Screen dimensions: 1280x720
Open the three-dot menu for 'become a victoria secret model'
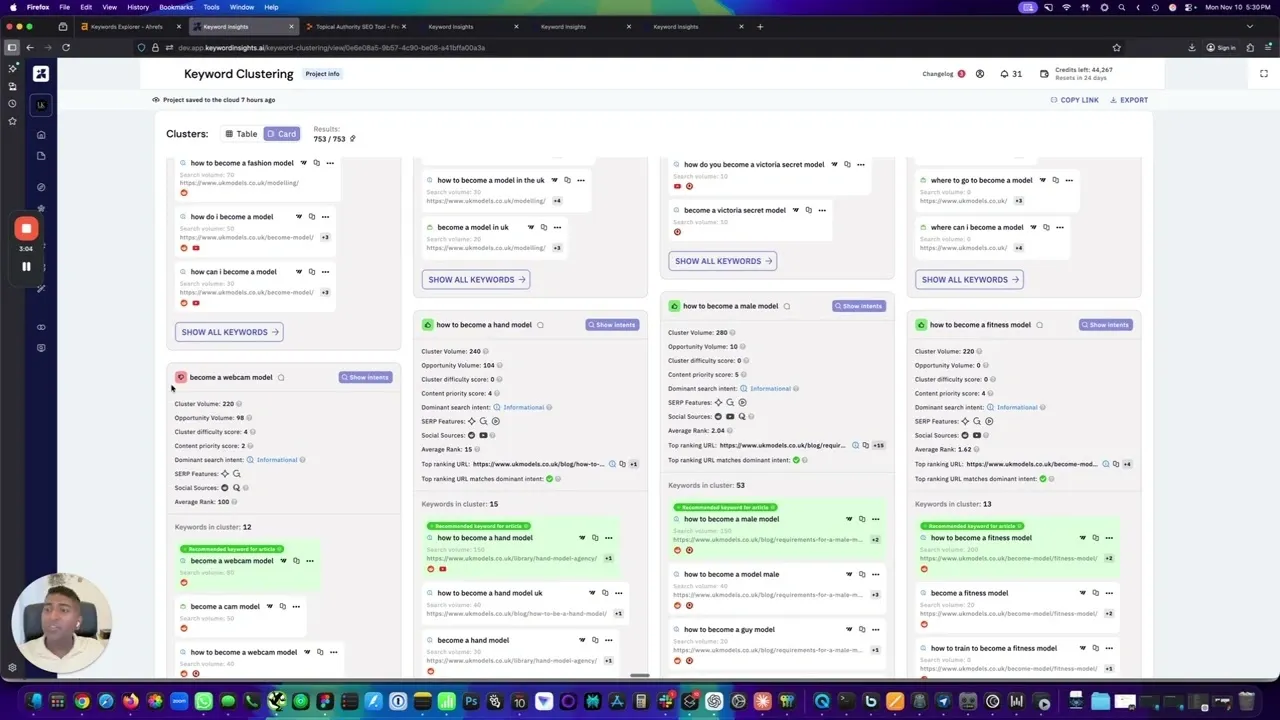pyautogui.click(x=822, y=210)
